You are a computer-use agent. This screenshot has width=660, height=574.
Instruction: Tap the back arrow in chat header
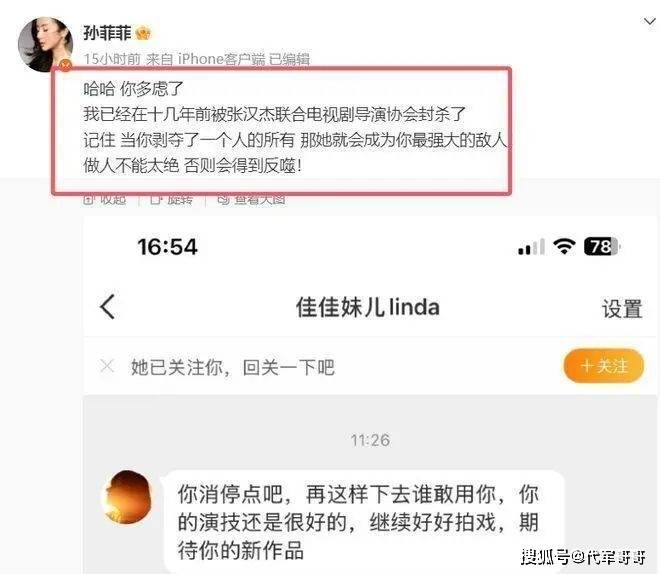pyautogui.click(x=108, y=307)
